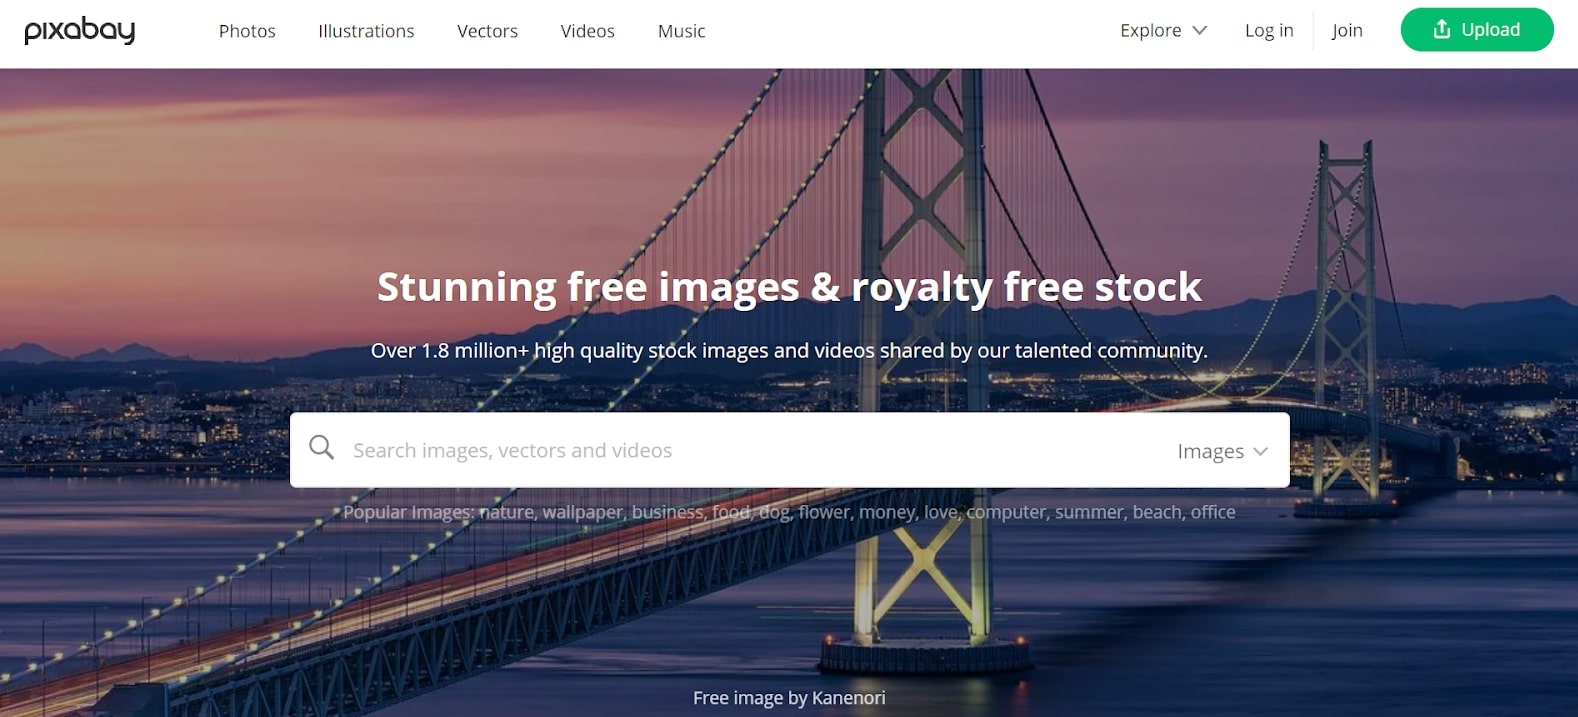Click the Join link
1578x717 pixels.
tap(1347, 30)
